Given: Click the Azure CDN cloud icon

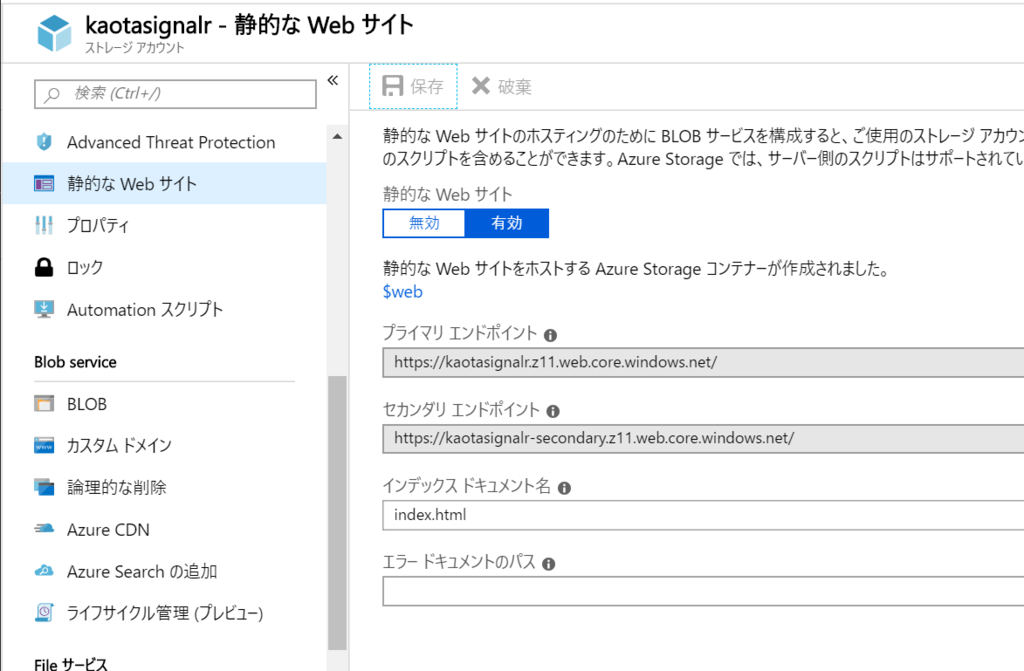Looking at the screenshot, I should pos(44,529).
